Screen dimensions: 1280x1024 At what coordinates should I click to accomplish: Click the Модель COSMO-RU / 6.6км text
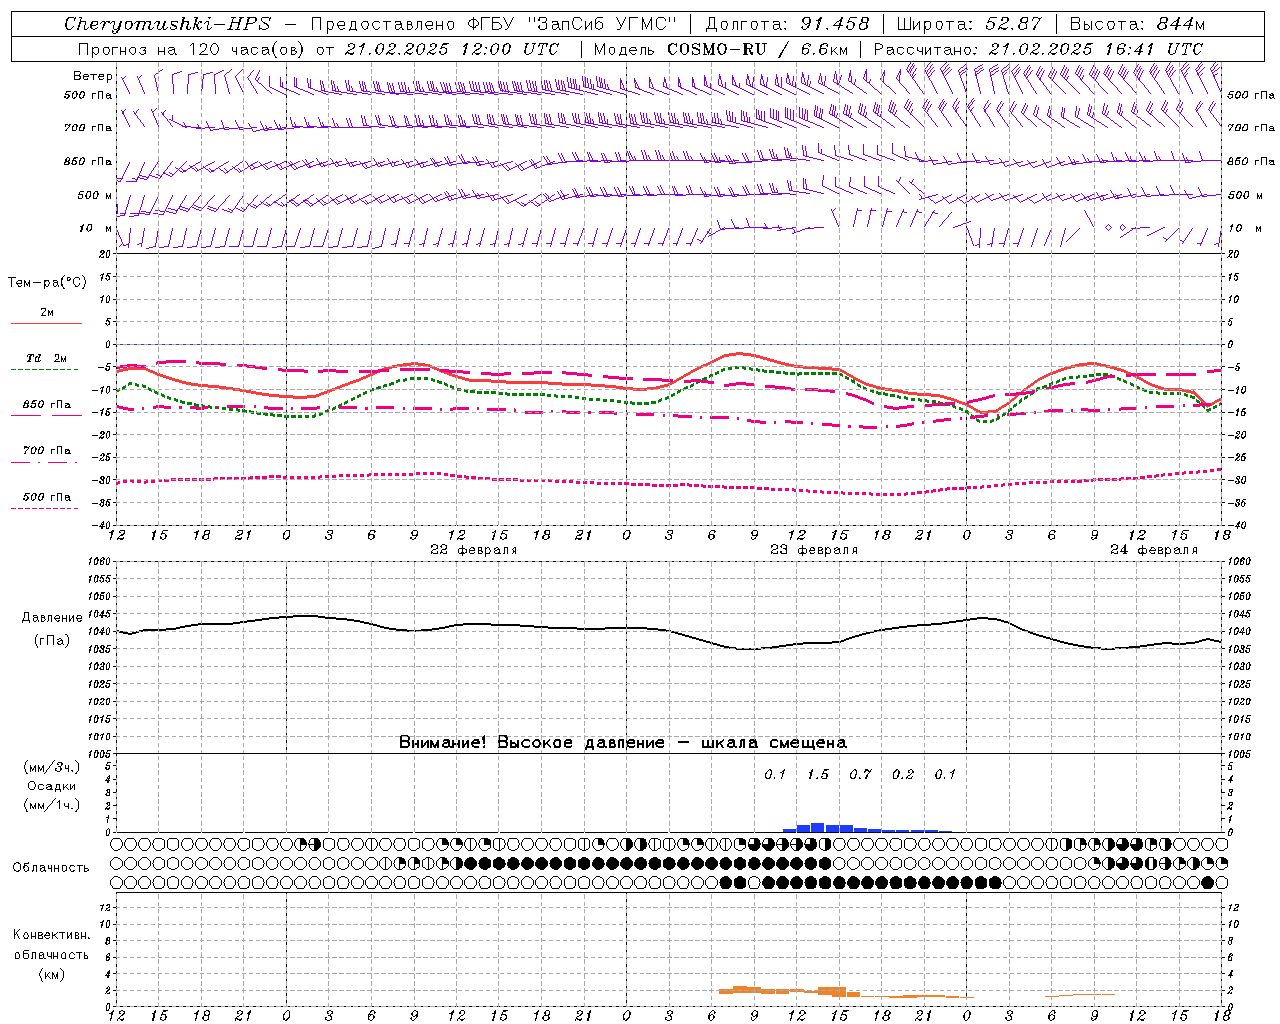point(721,49)
